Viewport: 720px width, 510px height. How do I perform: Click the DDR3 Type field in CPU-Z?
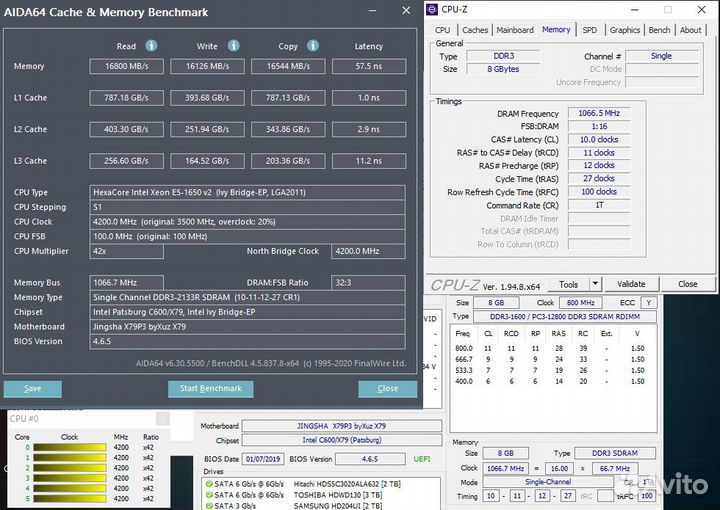coord(503,56)
